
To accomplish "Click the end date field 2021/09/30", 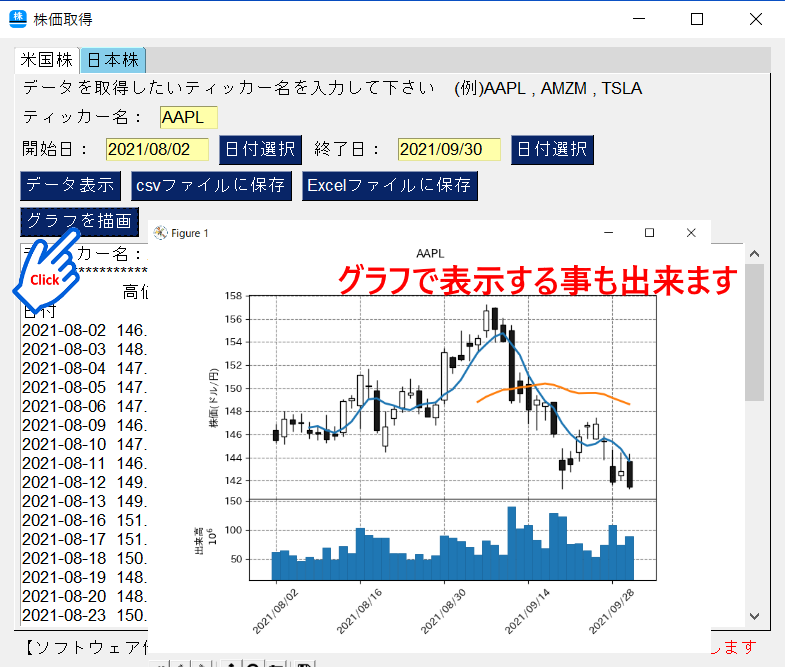I will pos(449,149).
